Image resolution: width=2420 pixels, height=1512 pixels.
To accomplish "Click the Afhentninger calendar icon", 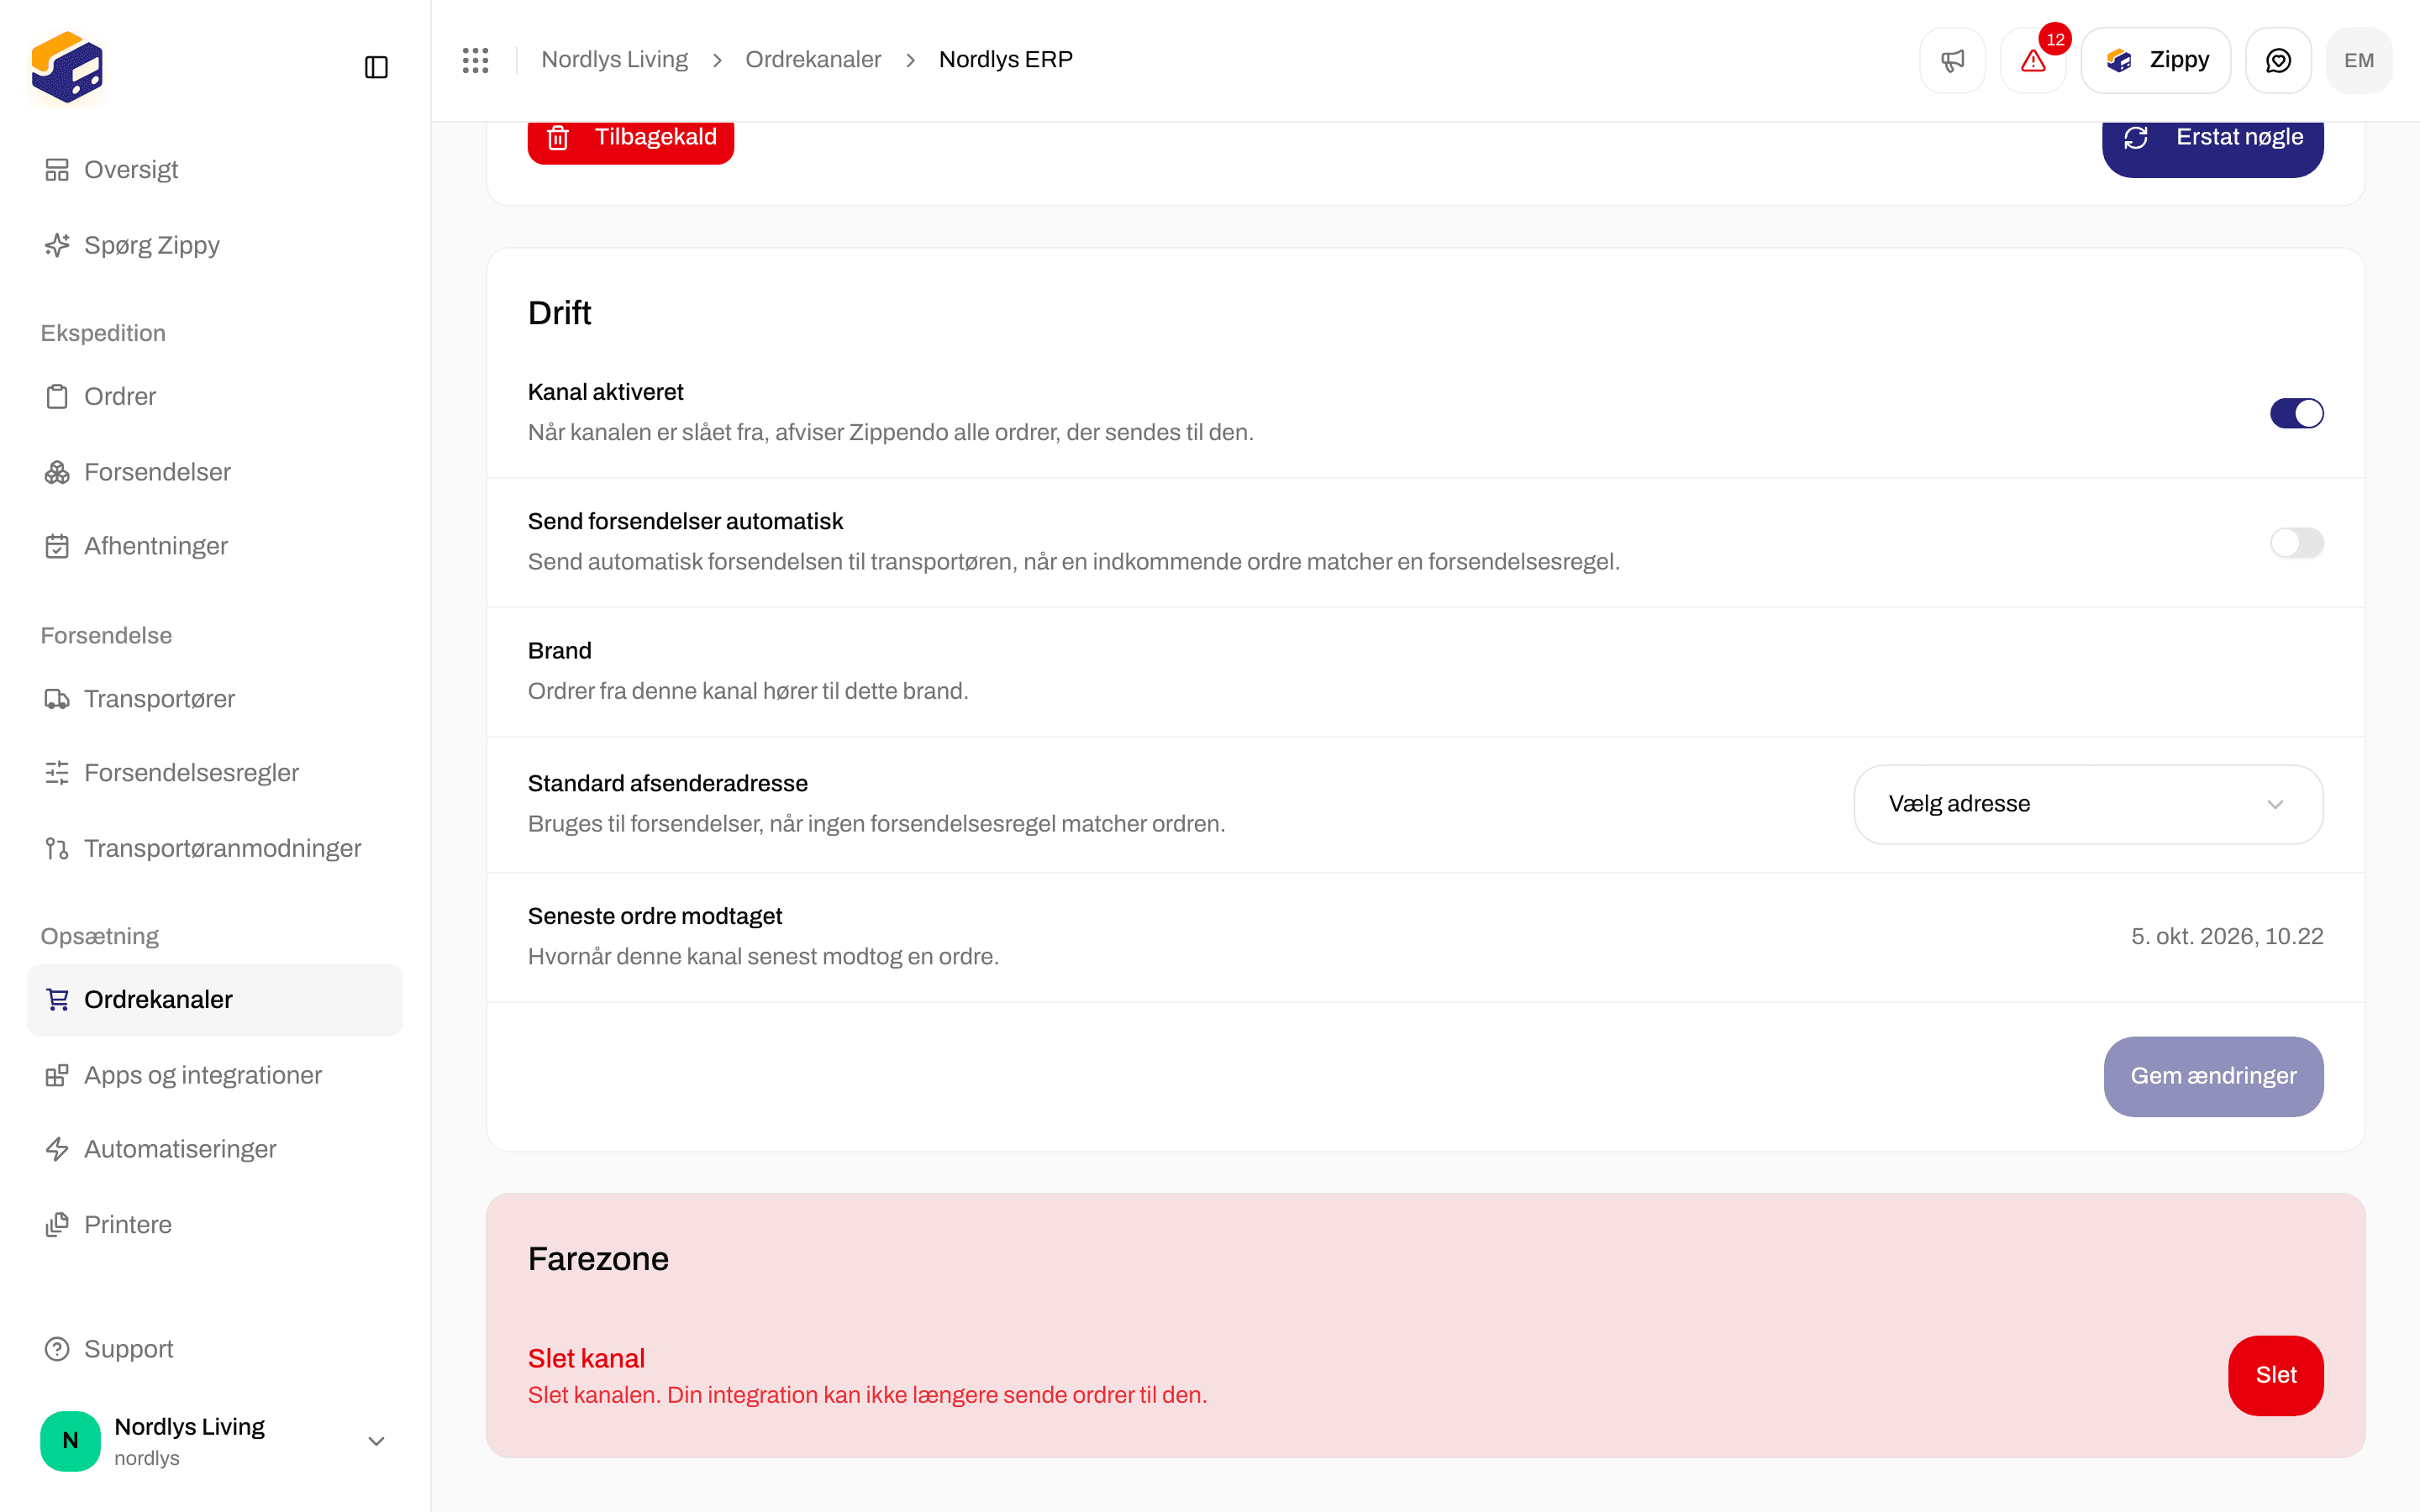I will tap(57, 546).
